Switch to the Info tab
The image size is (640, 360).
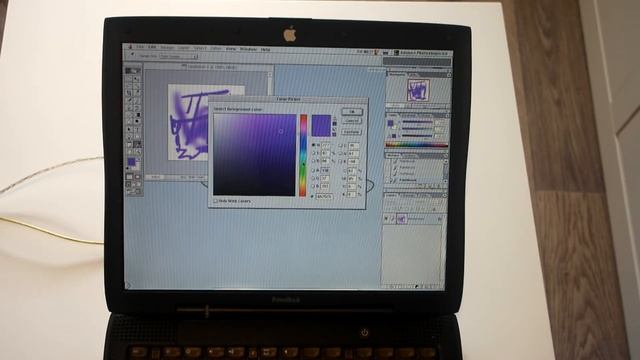point(413,75)
